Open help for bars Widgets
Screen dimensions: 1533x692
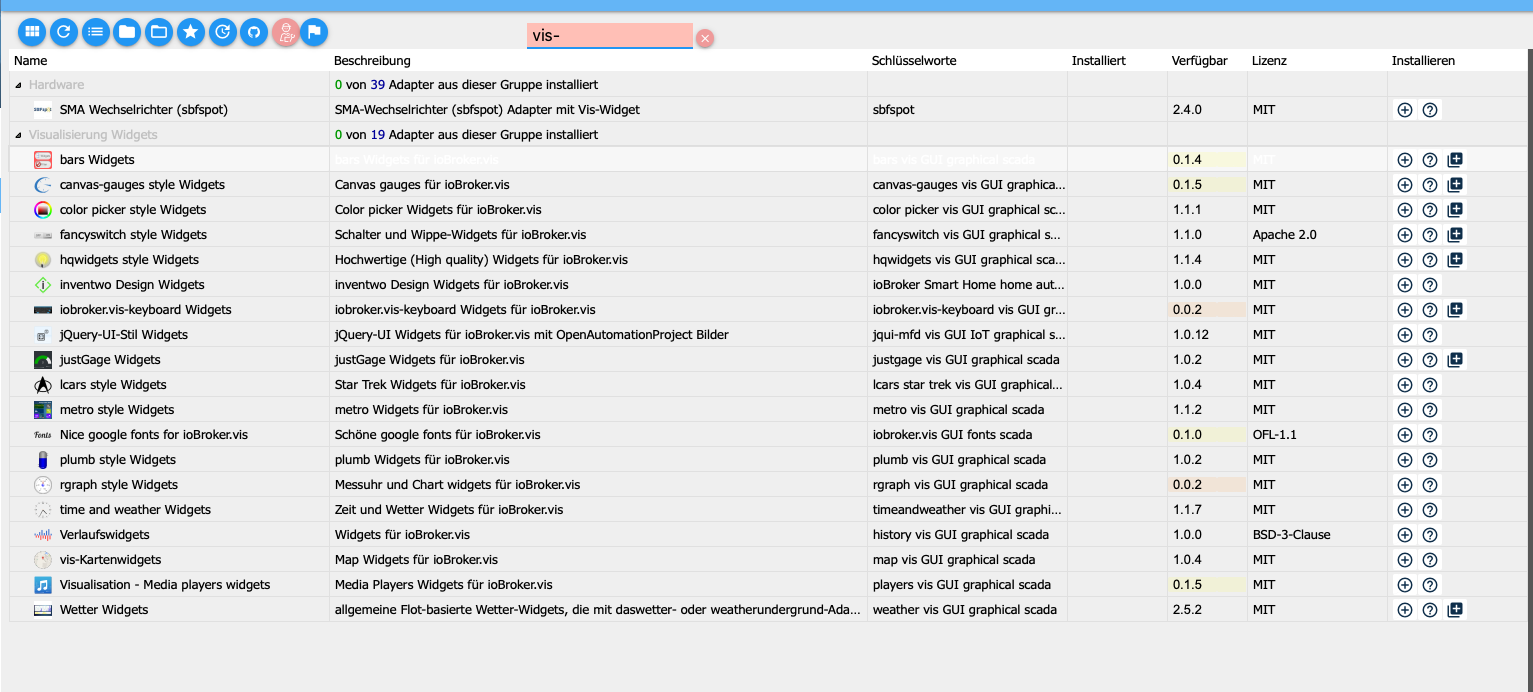point(1430,160)
